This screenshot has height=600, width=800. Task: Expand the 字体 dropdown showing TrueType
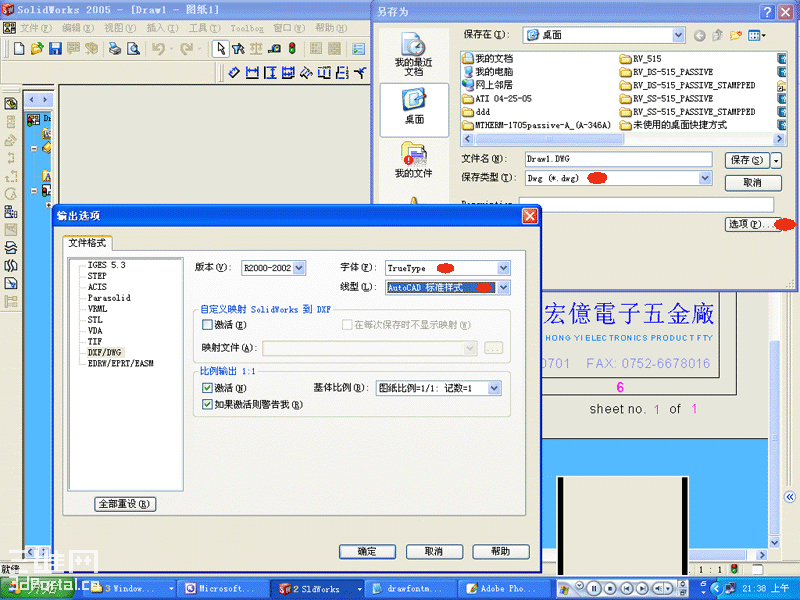pyautogui.click(x=503, y=267)
